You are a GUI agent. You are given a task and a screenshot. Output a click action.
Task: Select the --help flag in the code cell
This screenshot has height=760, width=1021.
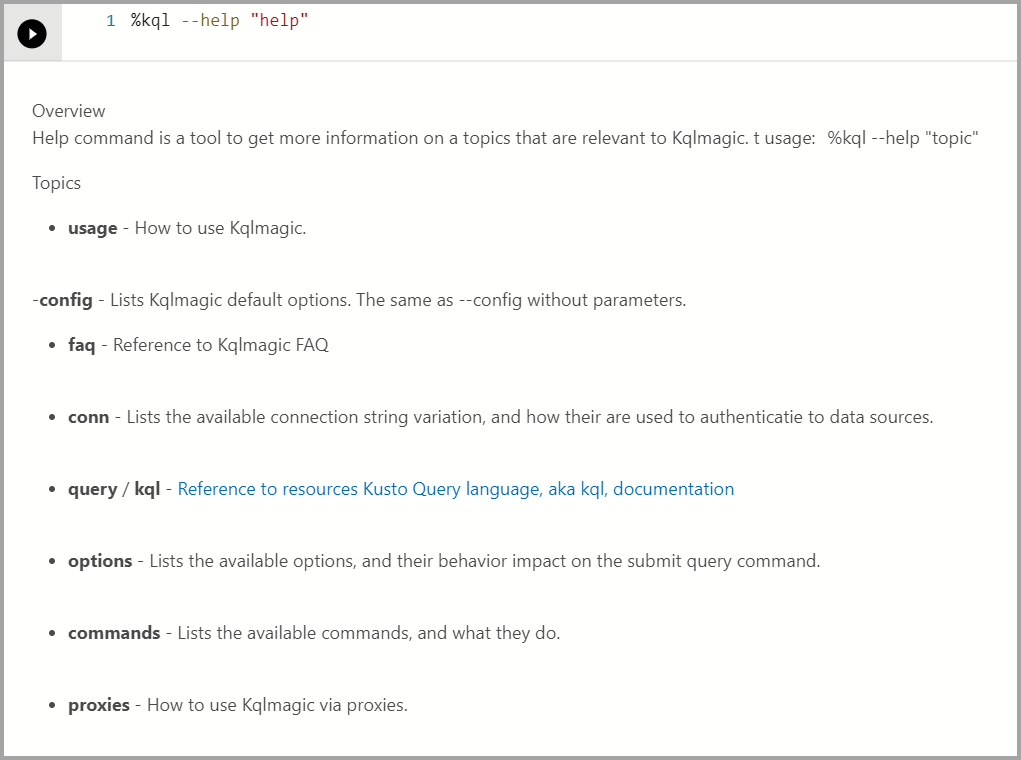(213, 20)
